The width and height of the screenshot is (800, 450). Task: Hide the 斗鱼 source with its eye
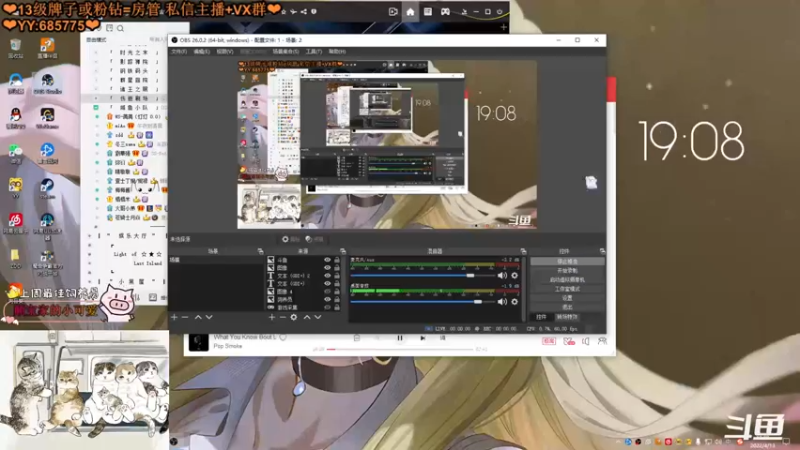pos(328,260)
